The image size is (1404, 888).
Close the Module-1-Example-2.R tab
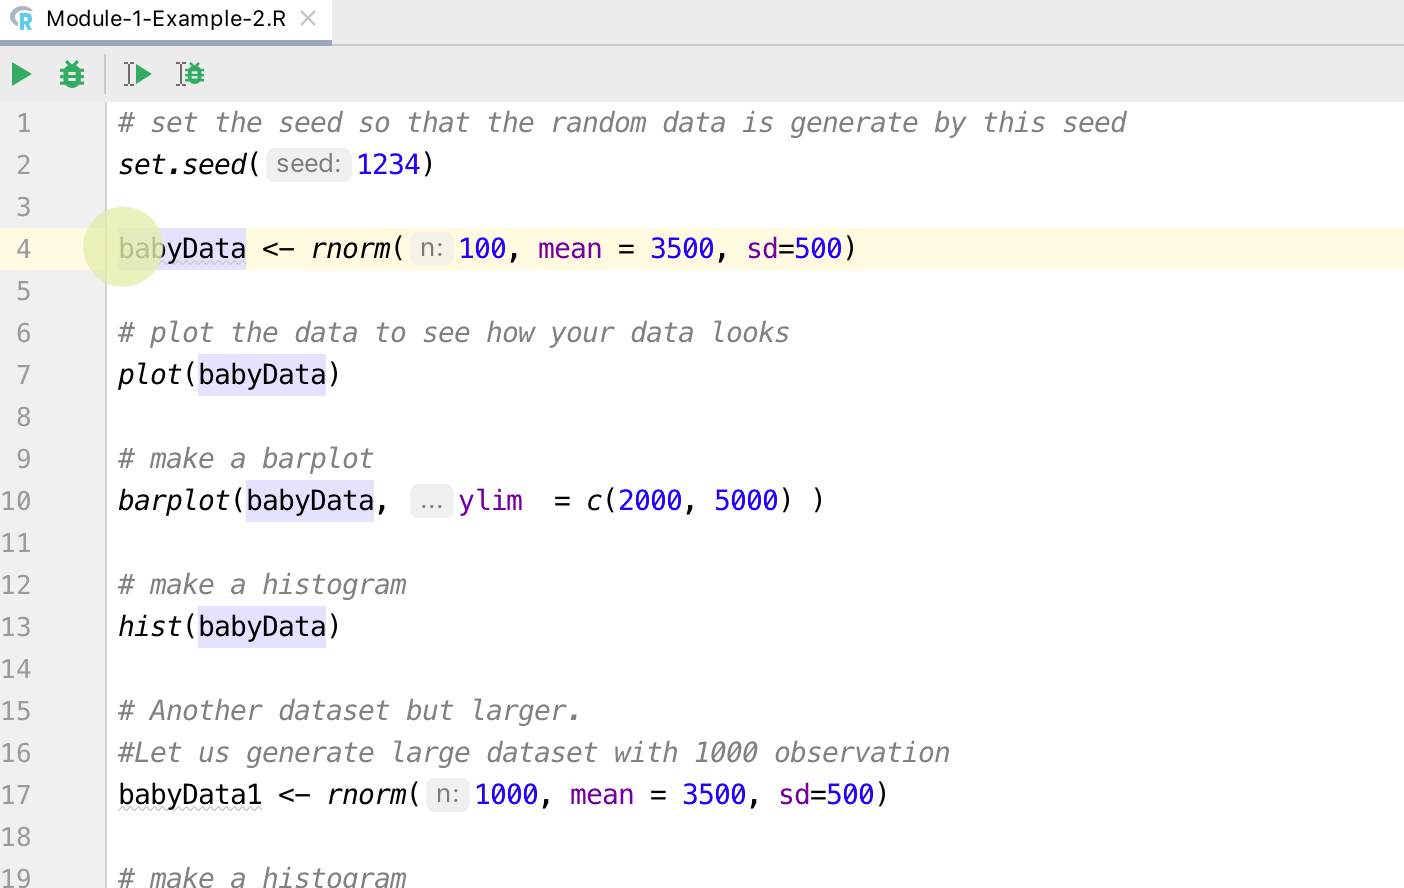[309, 19]
